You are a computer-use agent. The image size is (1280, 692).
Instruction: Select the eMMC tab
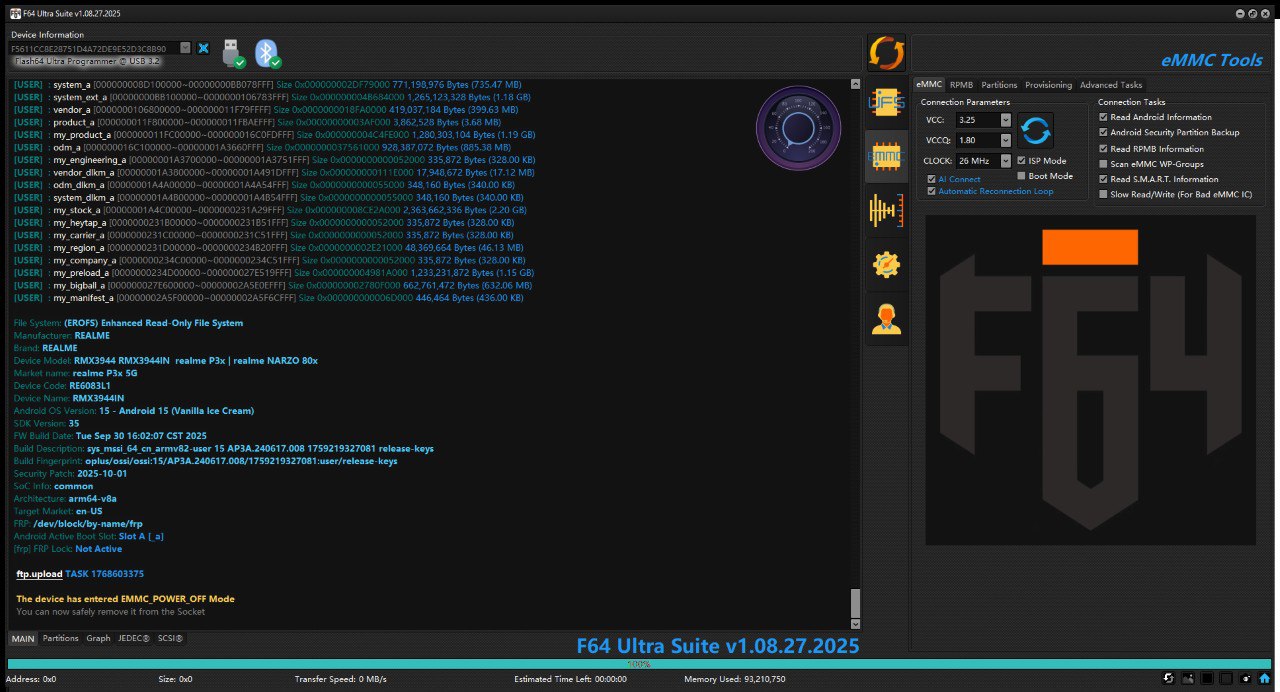click(x=929, y=85)
